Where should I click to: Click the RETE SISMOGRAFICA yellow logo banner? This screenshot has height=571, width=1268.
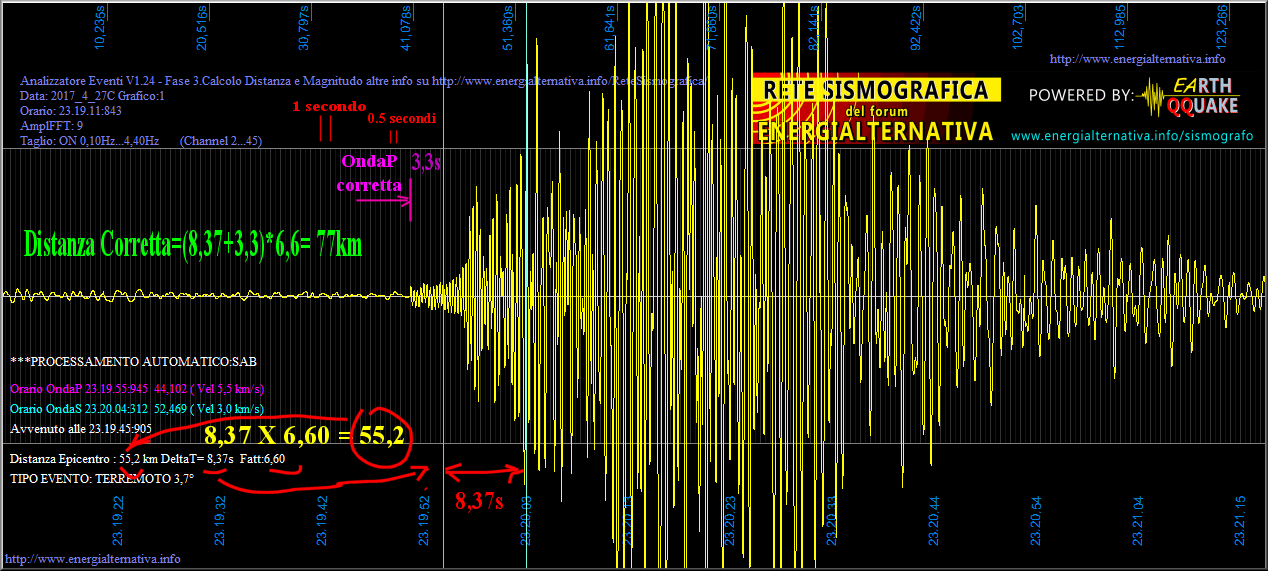coord(875,90)
